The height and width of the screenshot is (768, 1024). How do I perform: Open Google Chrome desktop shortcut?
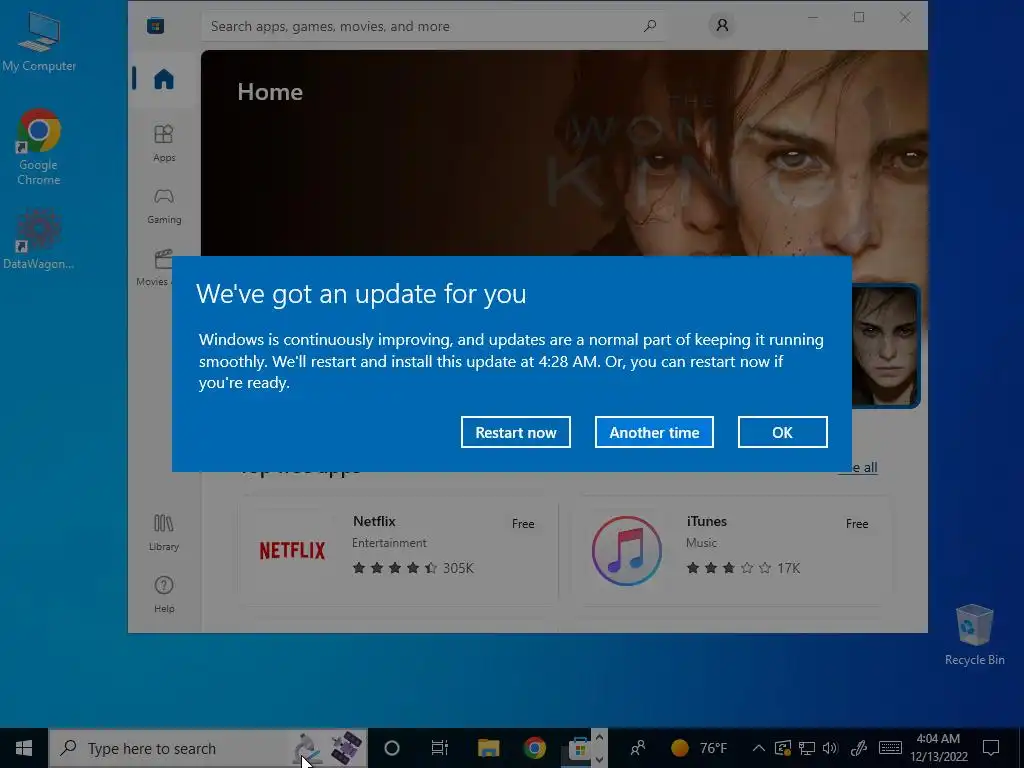point(39,148)
